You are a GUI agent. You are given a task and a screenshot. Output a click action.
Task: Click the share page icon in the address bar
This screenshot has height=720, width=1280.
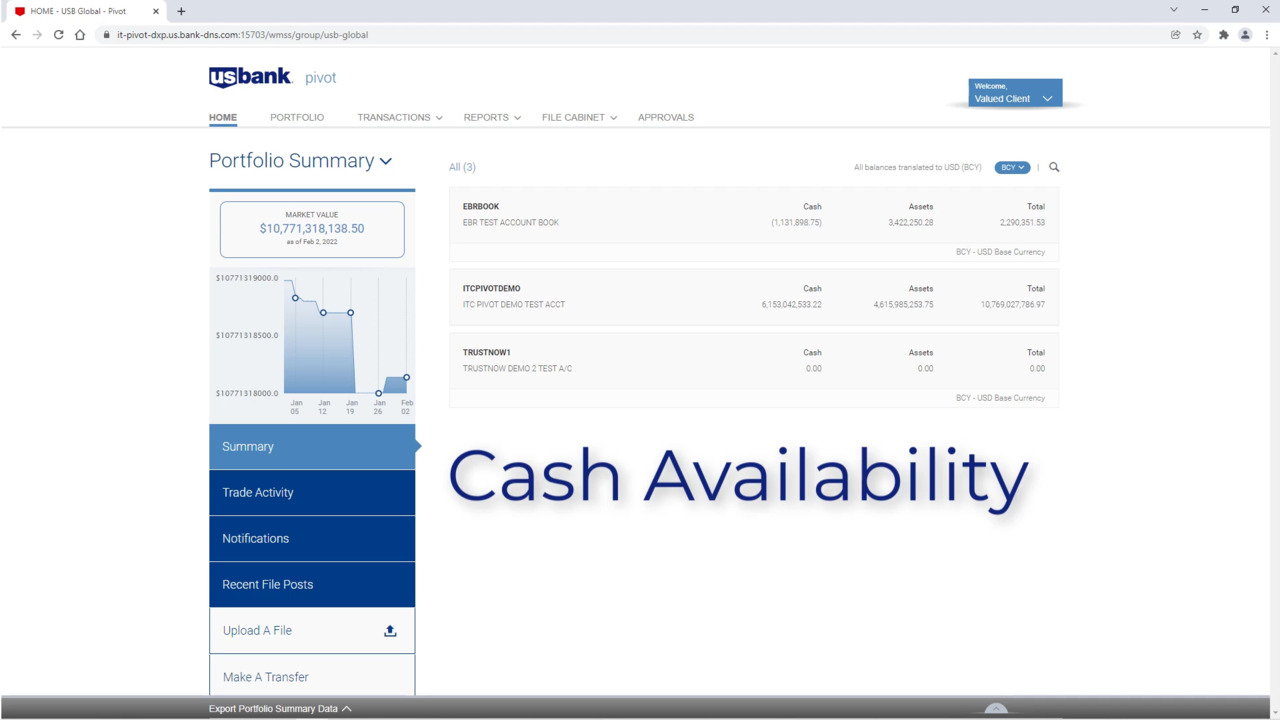pos(1175,35)
